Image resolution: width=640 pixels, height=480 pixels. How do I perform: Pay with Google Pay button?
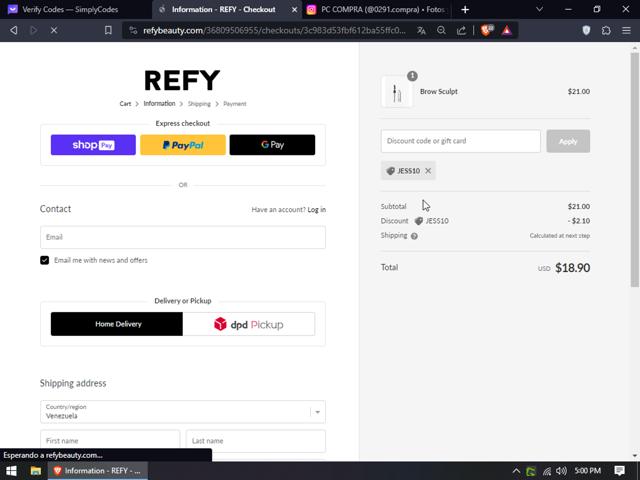(x=272, y=145)
